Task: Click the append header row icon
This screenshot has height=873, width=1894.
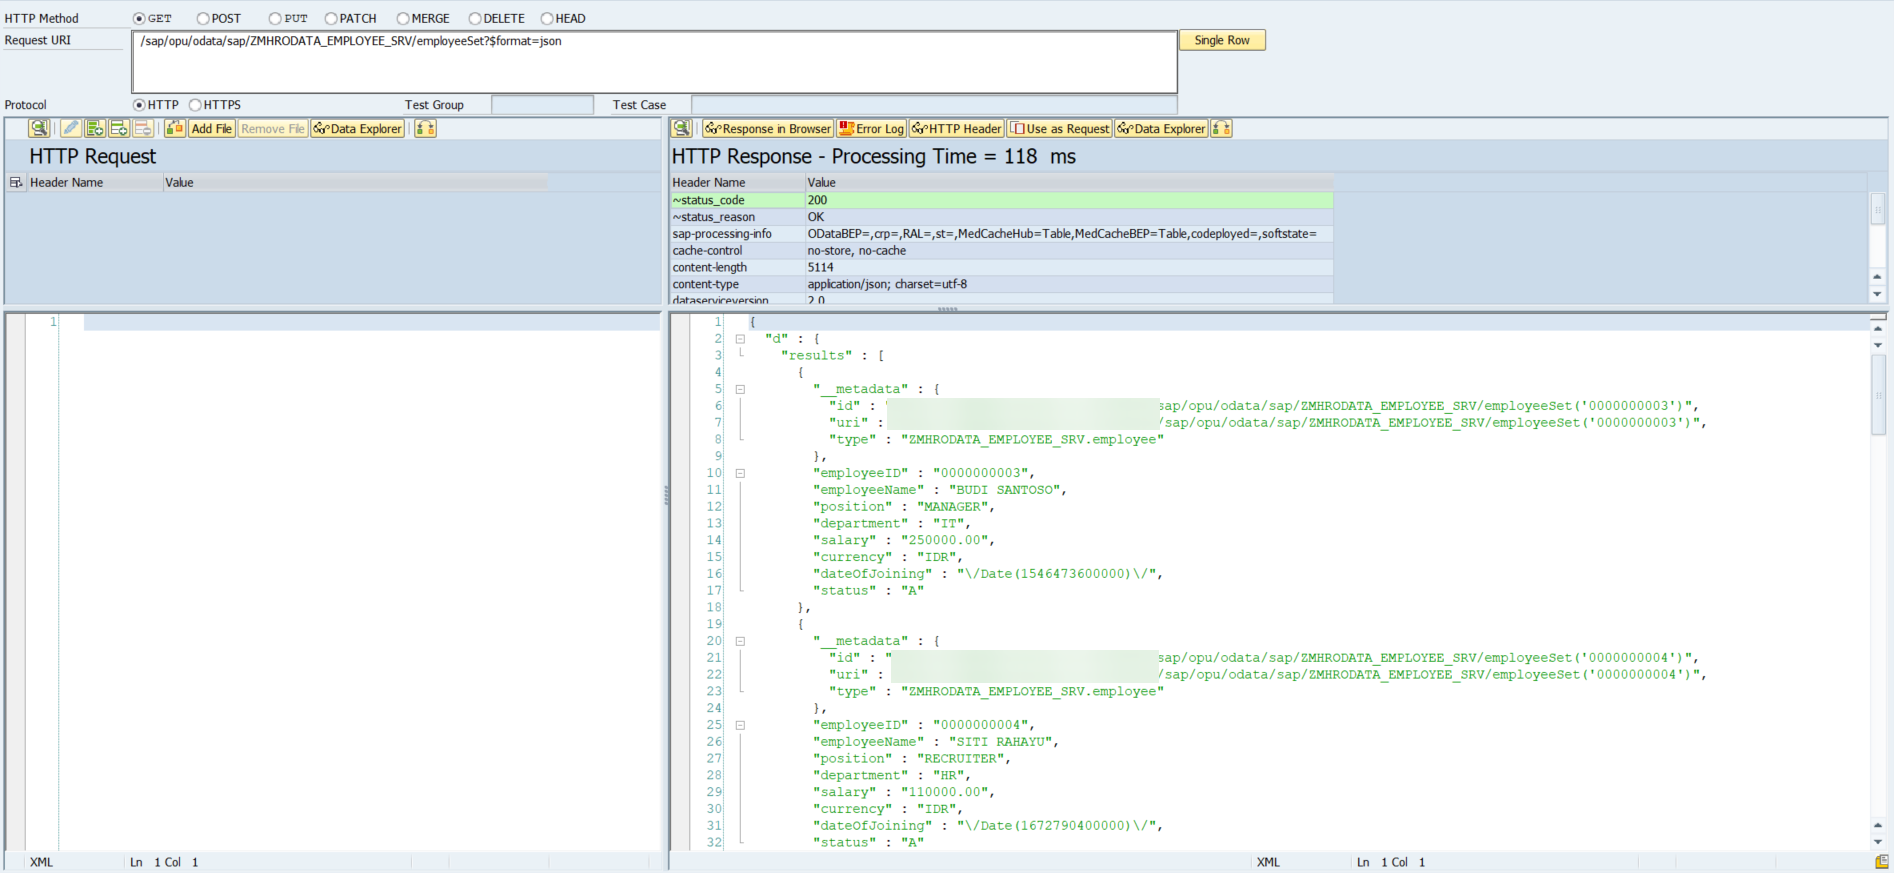Action: pyautogui.click(x=95, y=129)
